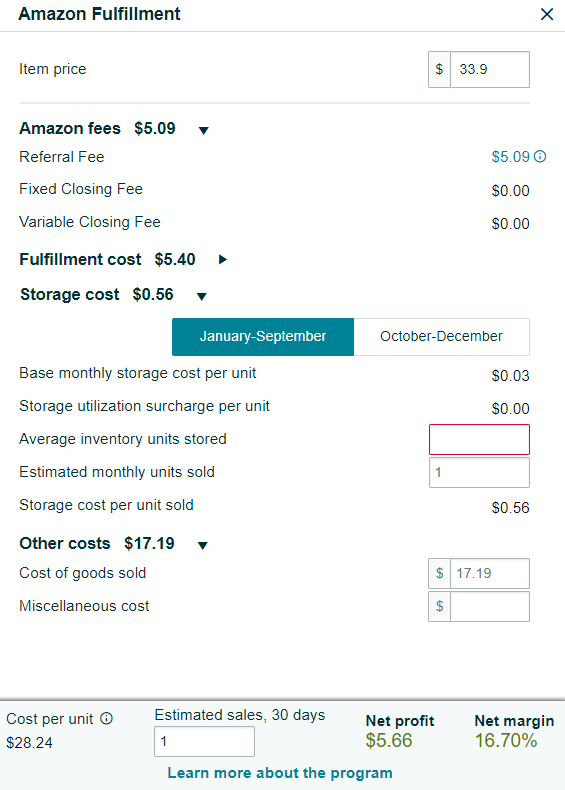Open Learn more about the program link
The image size is (565, 790).
(280, 773)
